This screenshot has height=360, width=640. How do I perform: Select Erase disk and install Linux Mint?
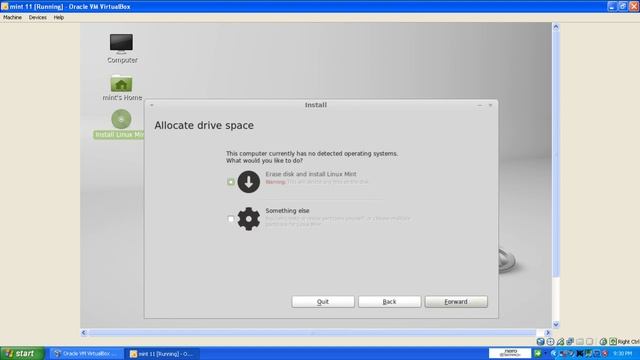tap(231, 182)
